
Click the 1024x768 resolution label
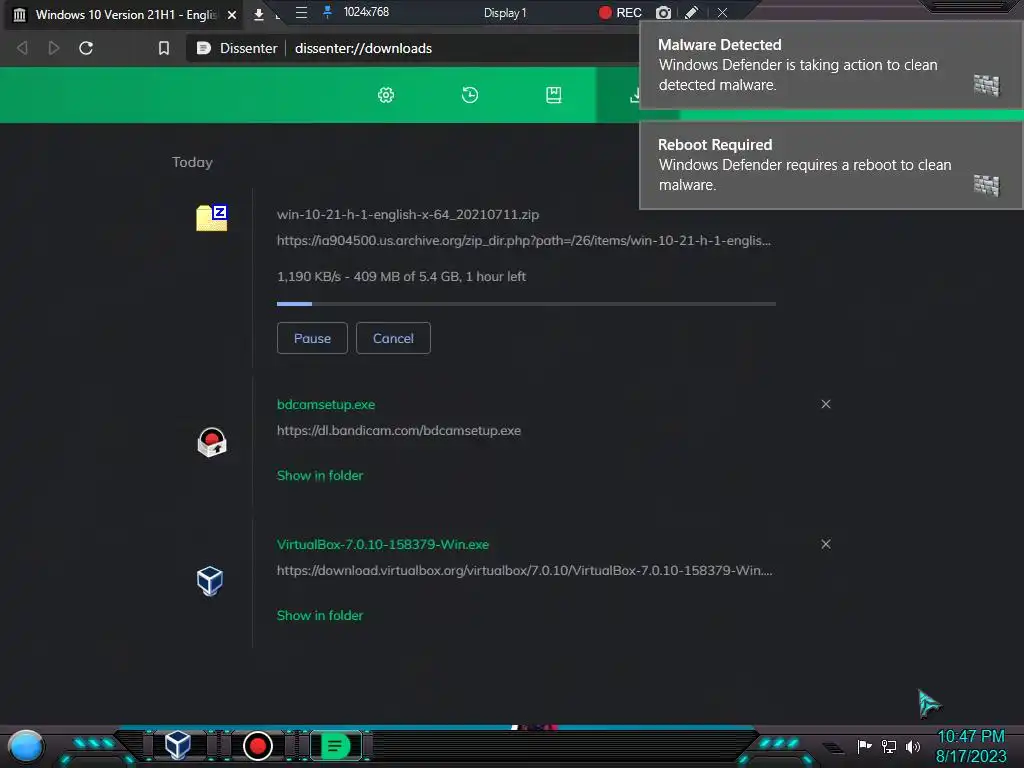[x=366, y=12]
